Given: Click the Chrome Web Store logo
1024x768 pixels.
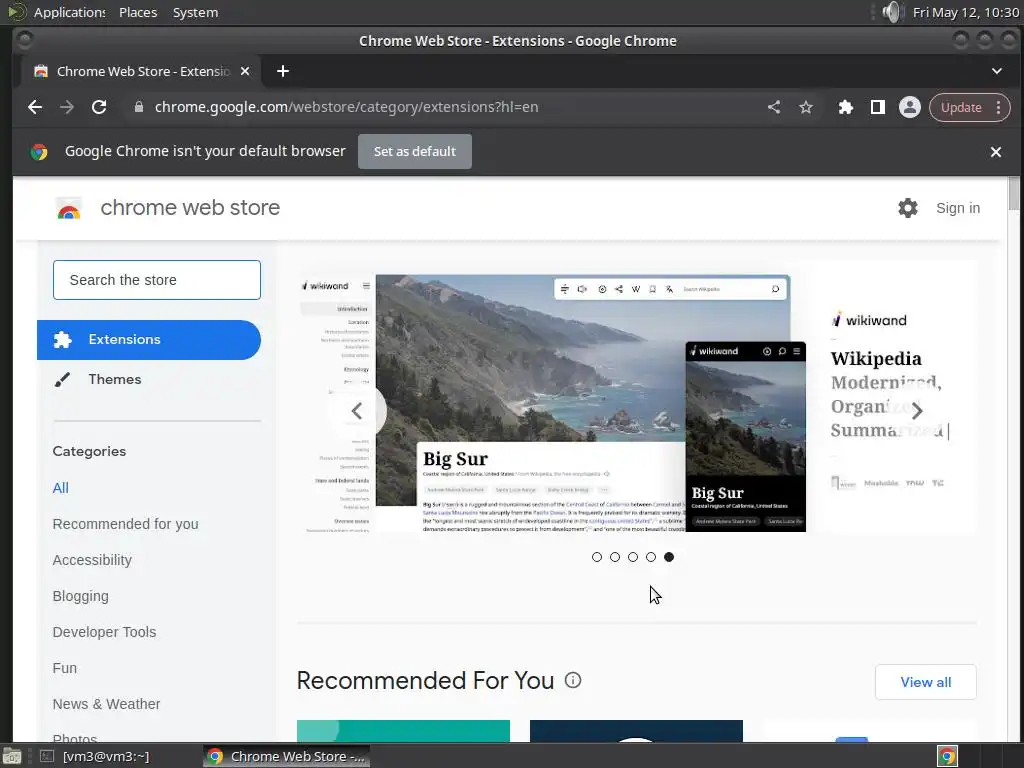Looking at the screenshot, I should coord(69,208).
